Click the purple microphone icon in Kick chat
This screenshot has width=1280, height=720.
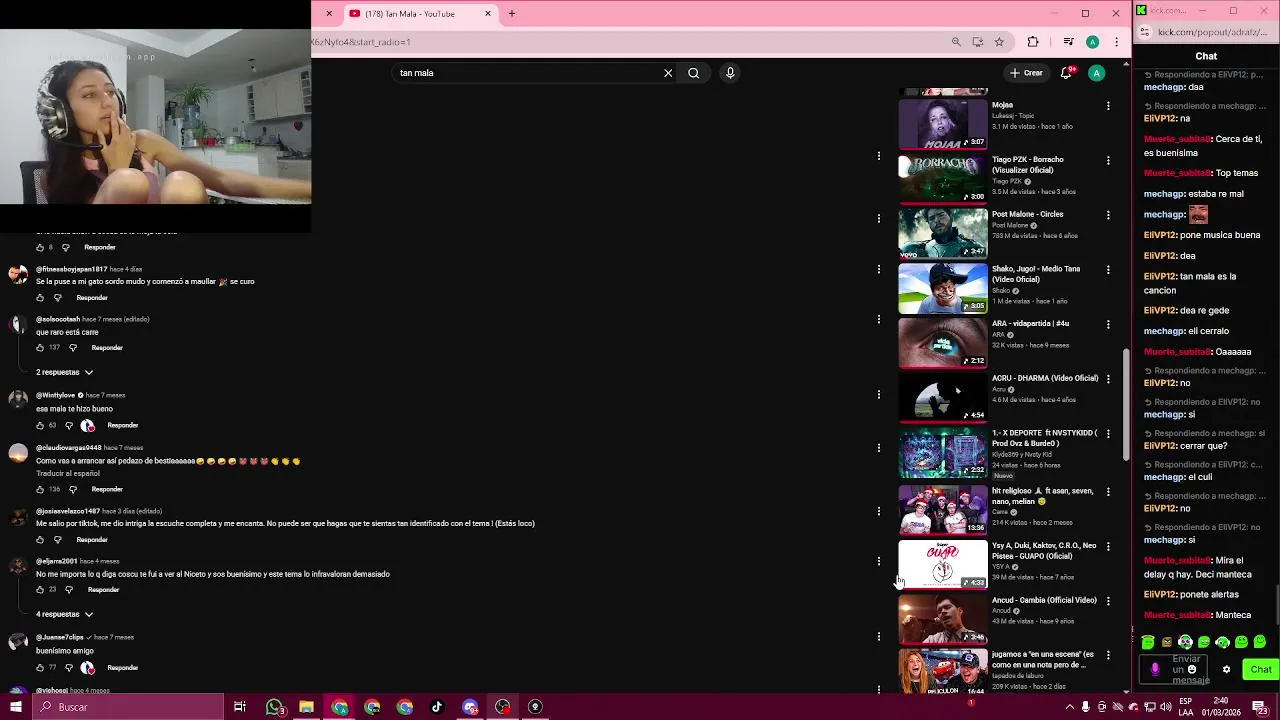click(1155, 669)
